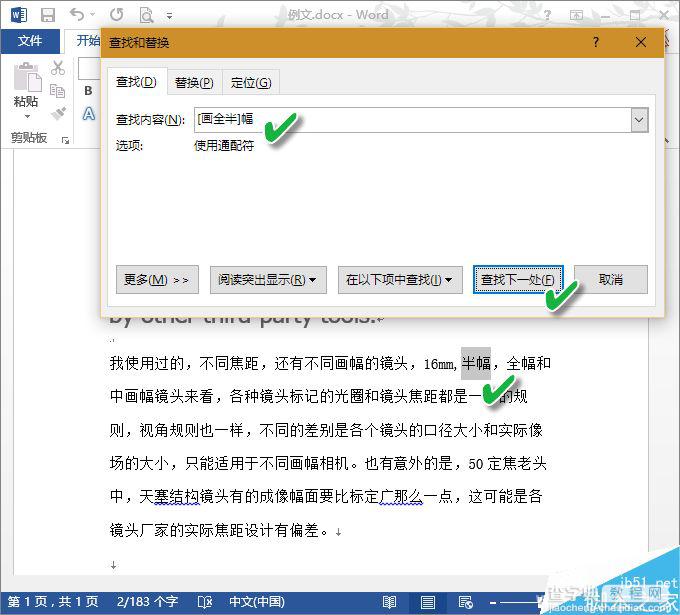Switch to Web Layout view icon
The image size is (680, 615).
point(465,602)
